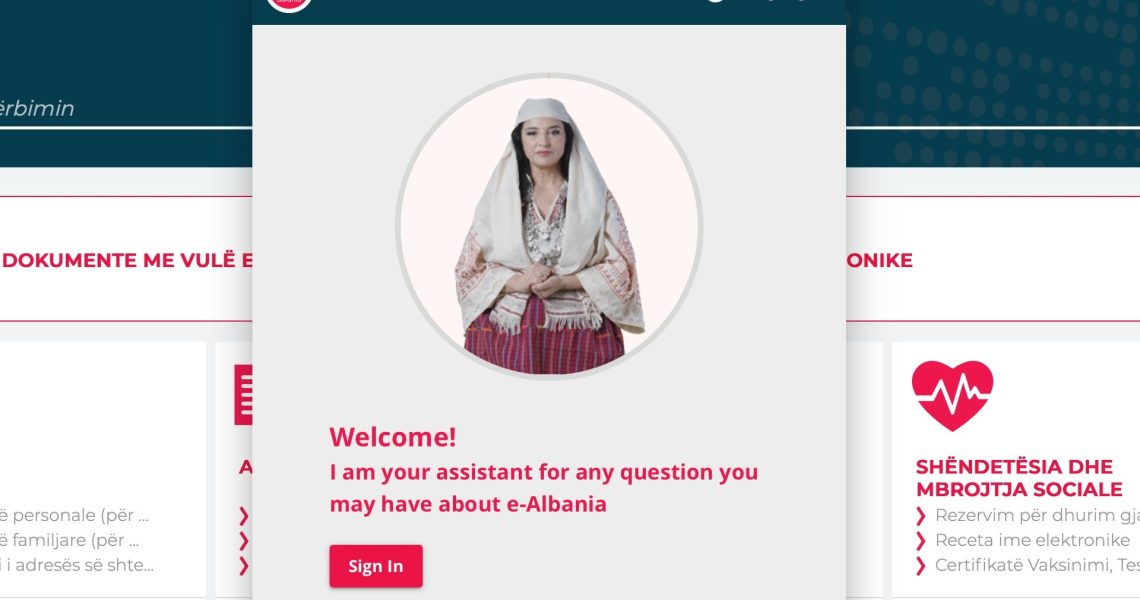The height and width of the screenshot is (600, 1140).
Task: Expand last chevron under the A heading
Action: (x=244, y=565)
